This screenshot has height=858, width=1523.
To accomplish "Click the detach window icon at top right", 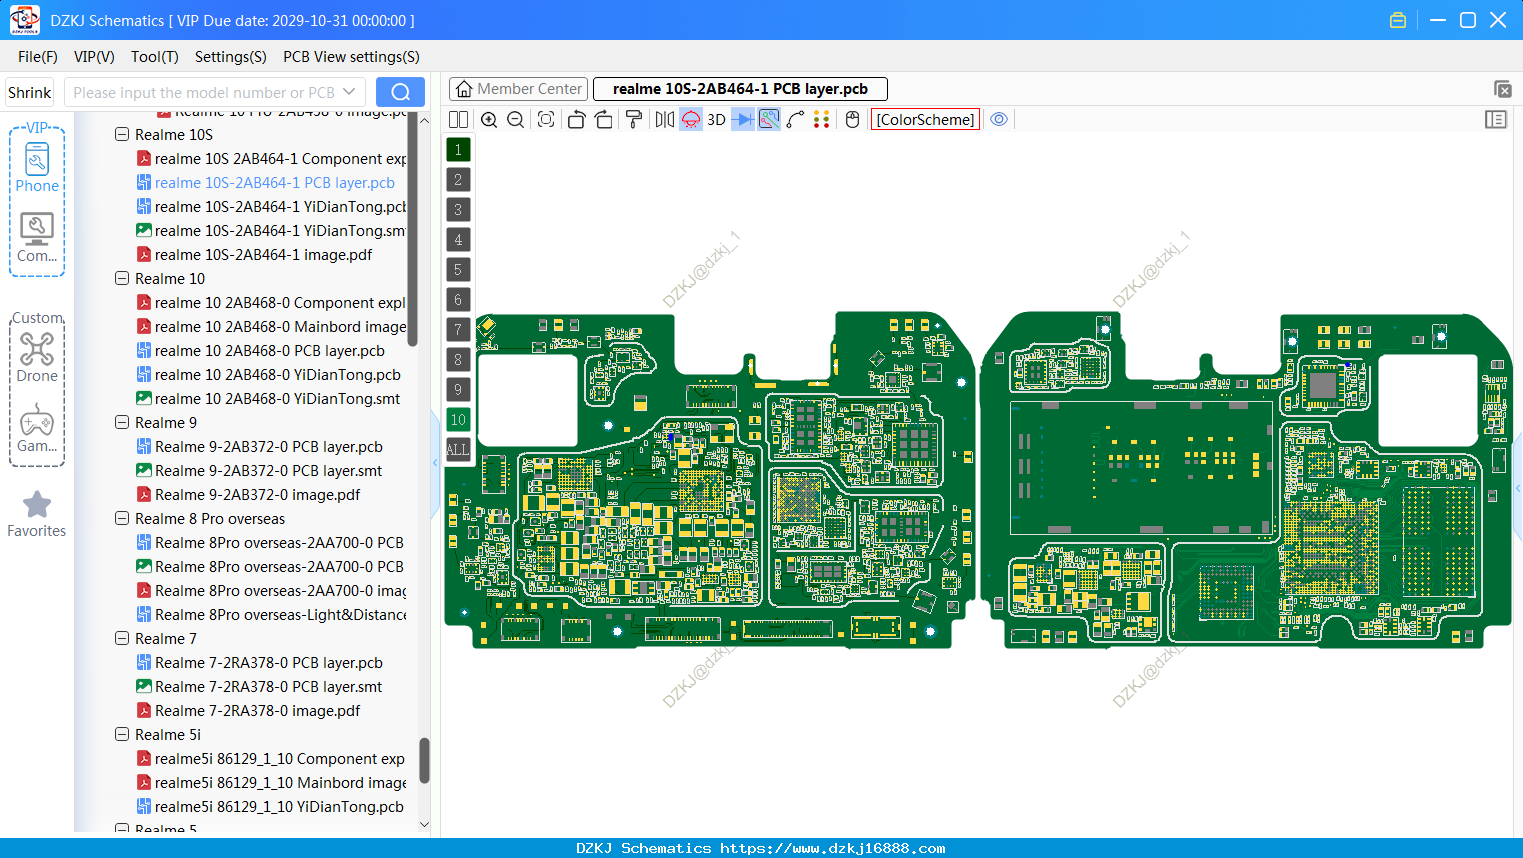I will point(1502,89).
